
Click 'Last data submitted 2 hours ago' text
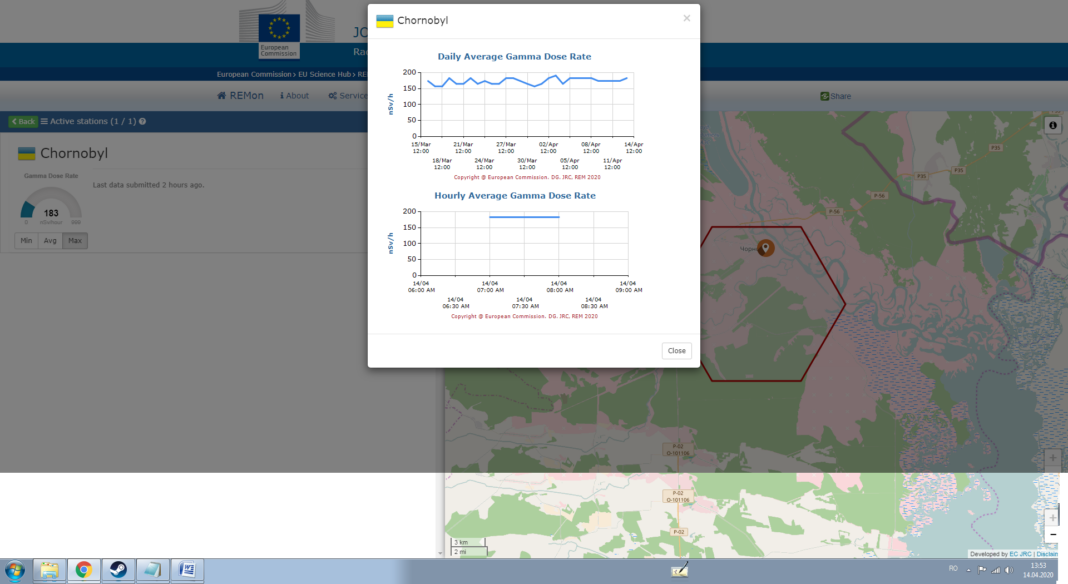(x=148, y=185)
